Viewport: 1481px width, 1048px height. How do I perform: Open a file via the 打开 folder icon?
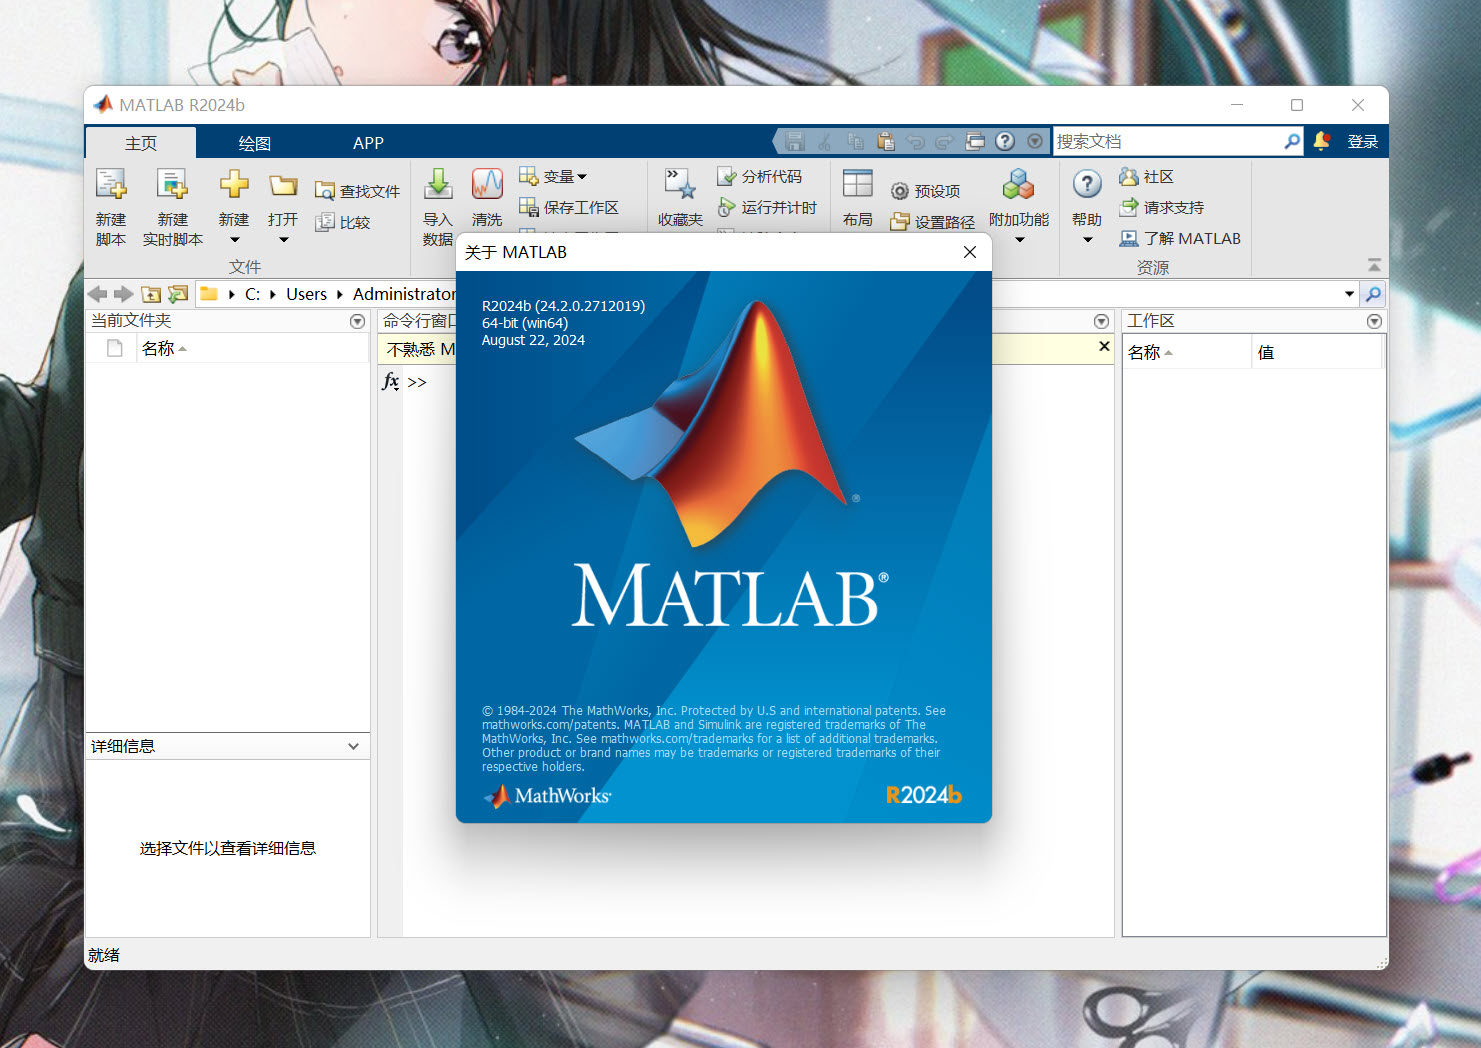pyautogui.click(x=283, y=185)
